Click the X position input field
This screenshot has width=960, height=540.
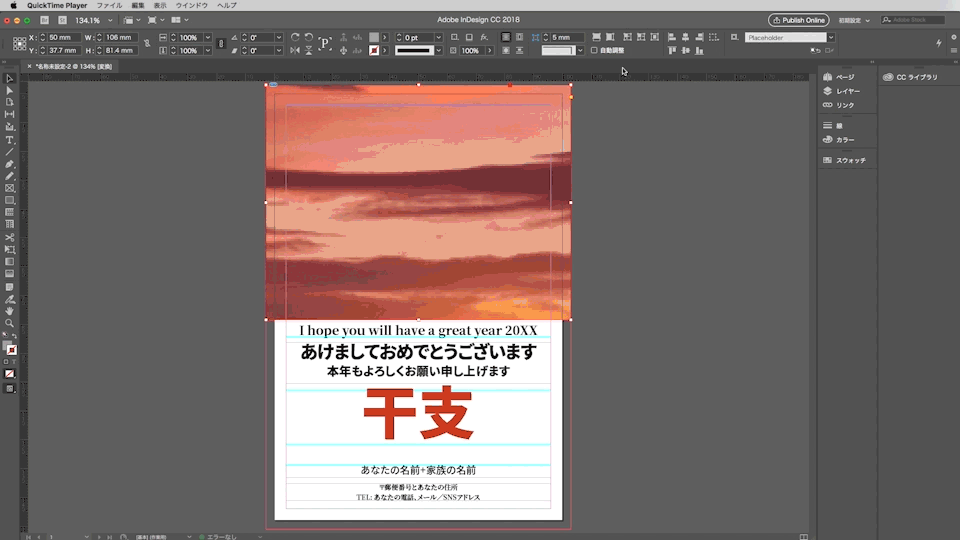(63, 37)
